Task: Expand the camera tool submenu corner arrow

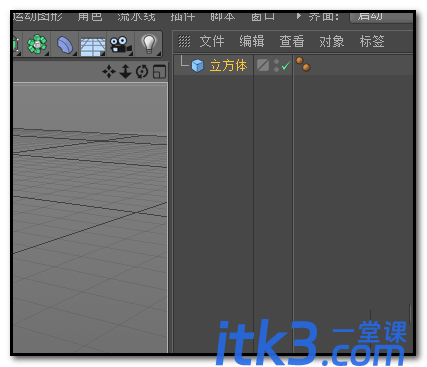Action: pyautogui.click(x=131, y=54)
